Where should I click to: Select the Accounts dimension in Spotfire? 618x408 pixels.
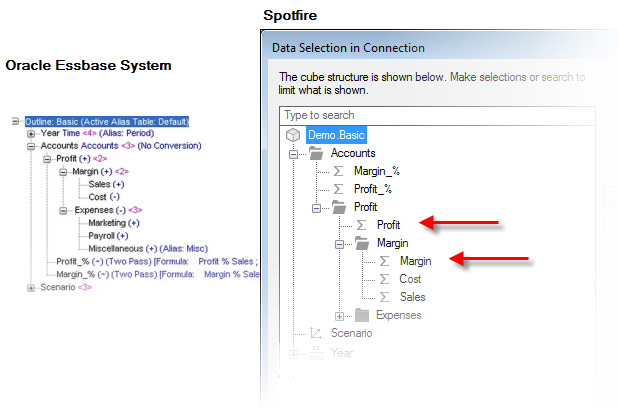click(x=353, y=153)
